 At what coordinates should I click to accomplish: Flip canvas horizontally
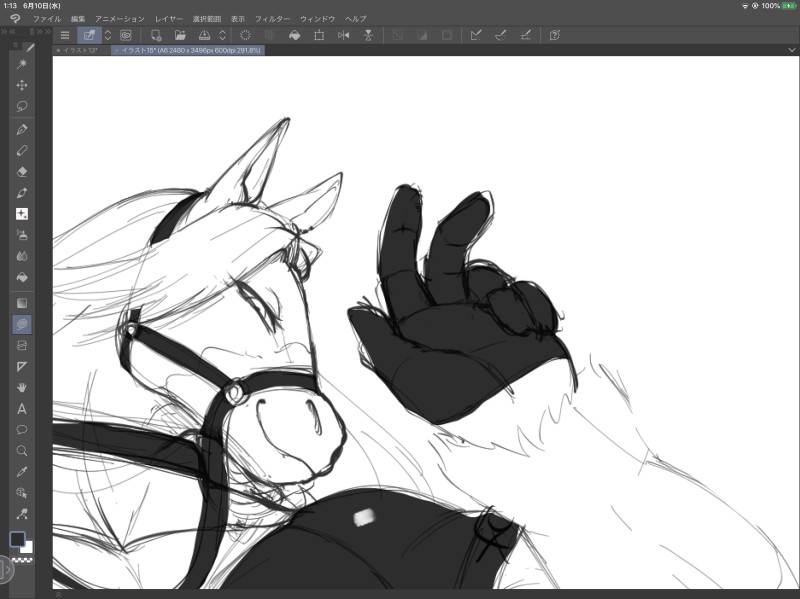click(x=344, y=35)
